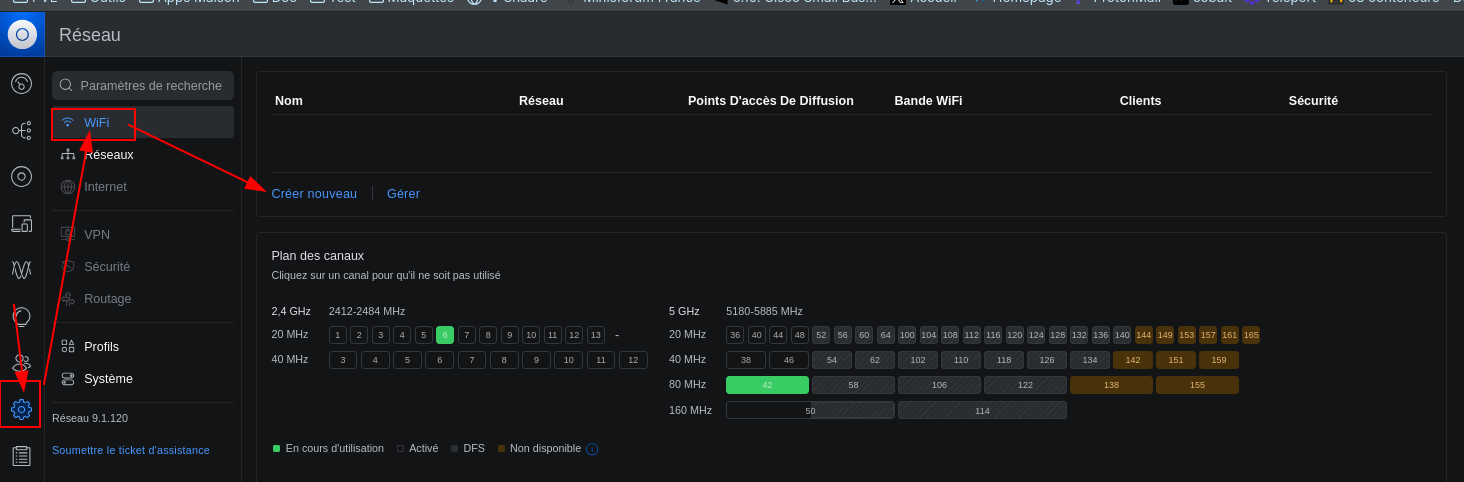The image size is (1464, 482).
Task: Toggle 5 GHz 40 MHz channel 38
Action: 746,360
